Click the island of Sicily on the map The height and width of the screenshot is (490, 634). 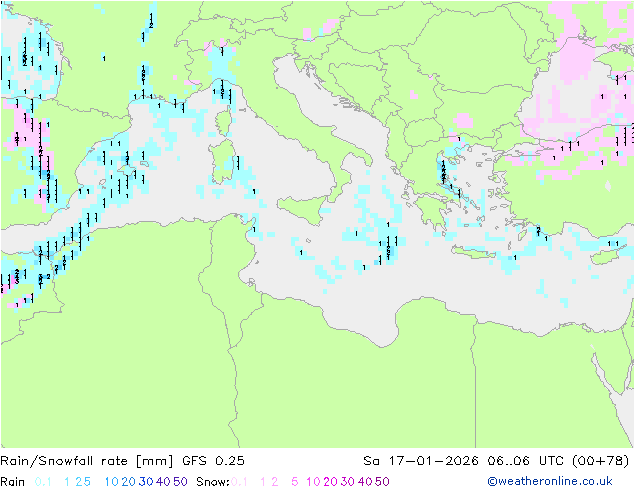click(304, 208)
